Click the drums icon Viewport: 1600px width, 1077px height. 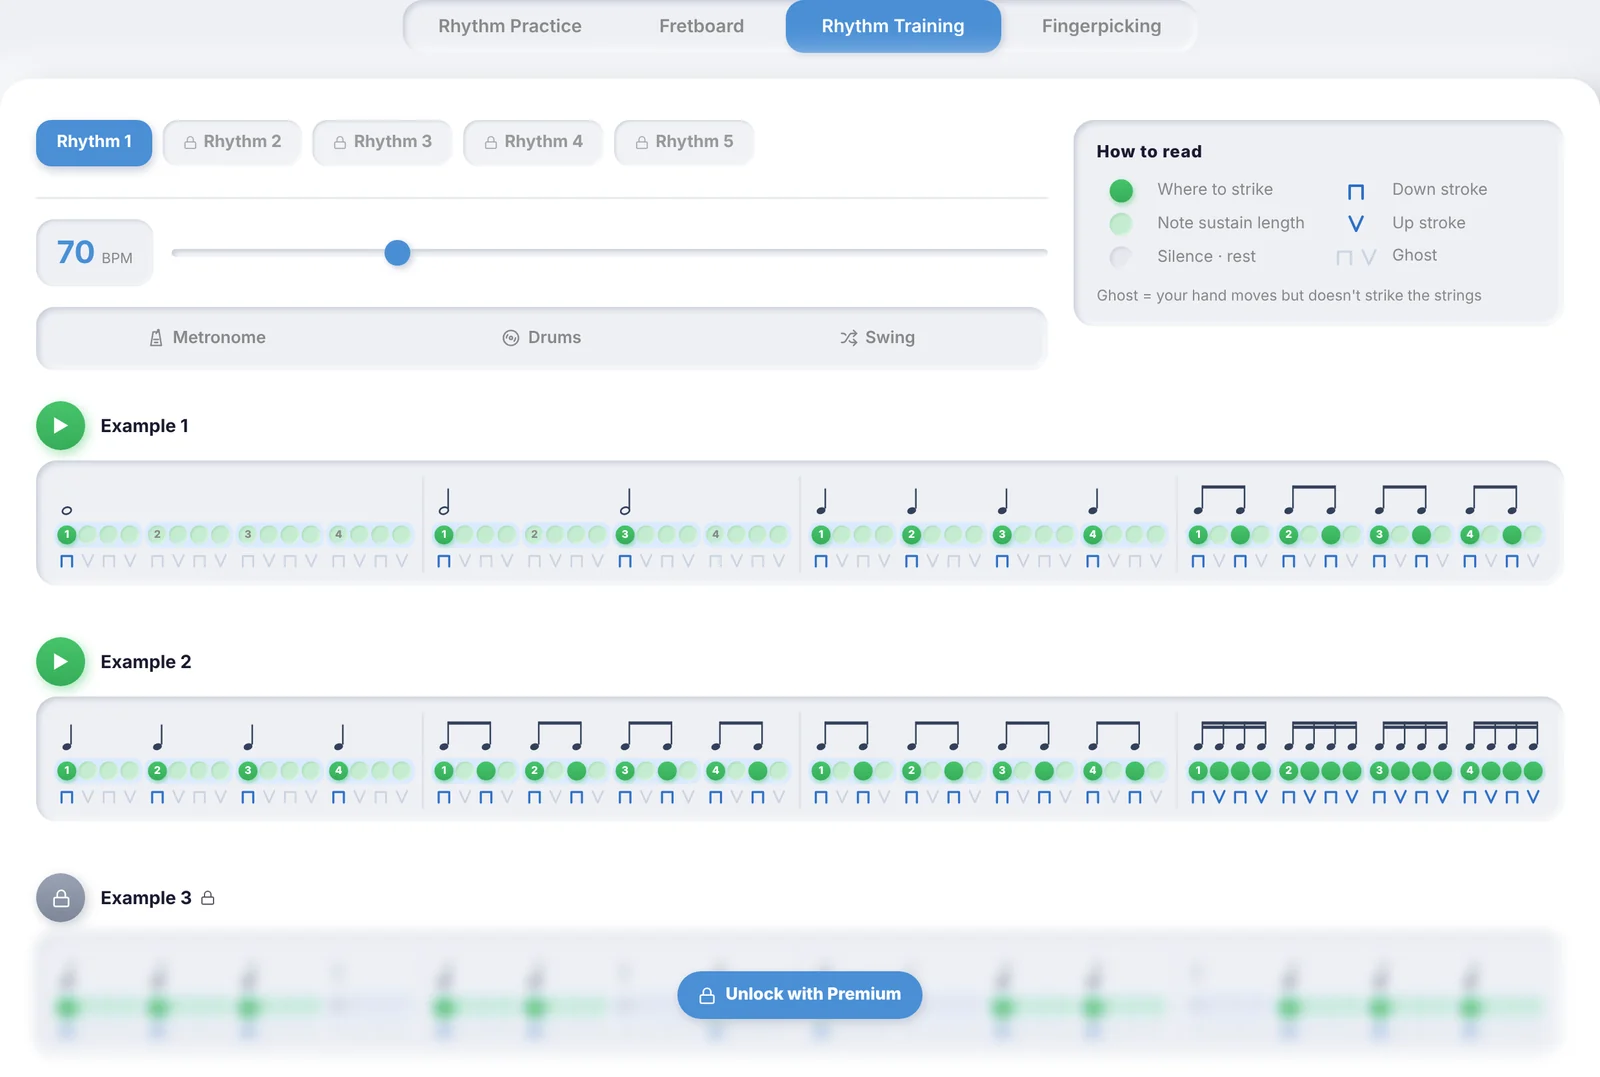(x=510, y=338)
